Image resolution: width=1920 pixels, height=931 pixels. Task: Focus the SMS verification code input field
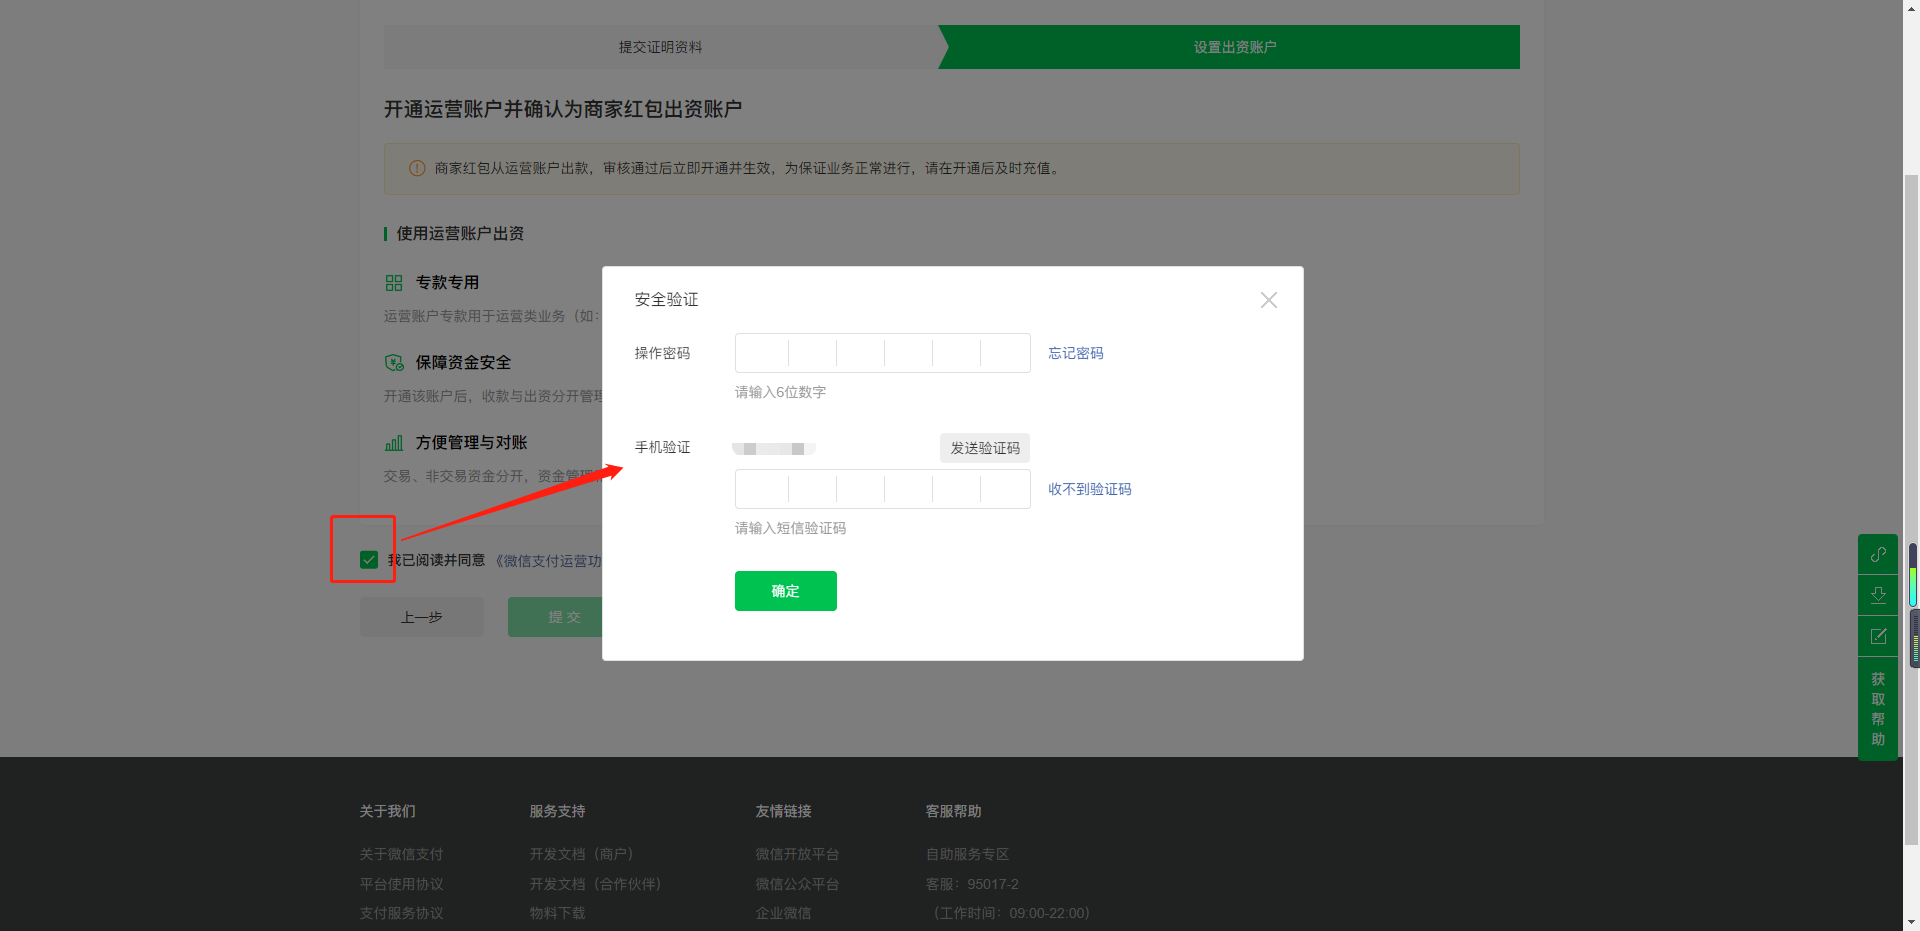pos(882,489)
